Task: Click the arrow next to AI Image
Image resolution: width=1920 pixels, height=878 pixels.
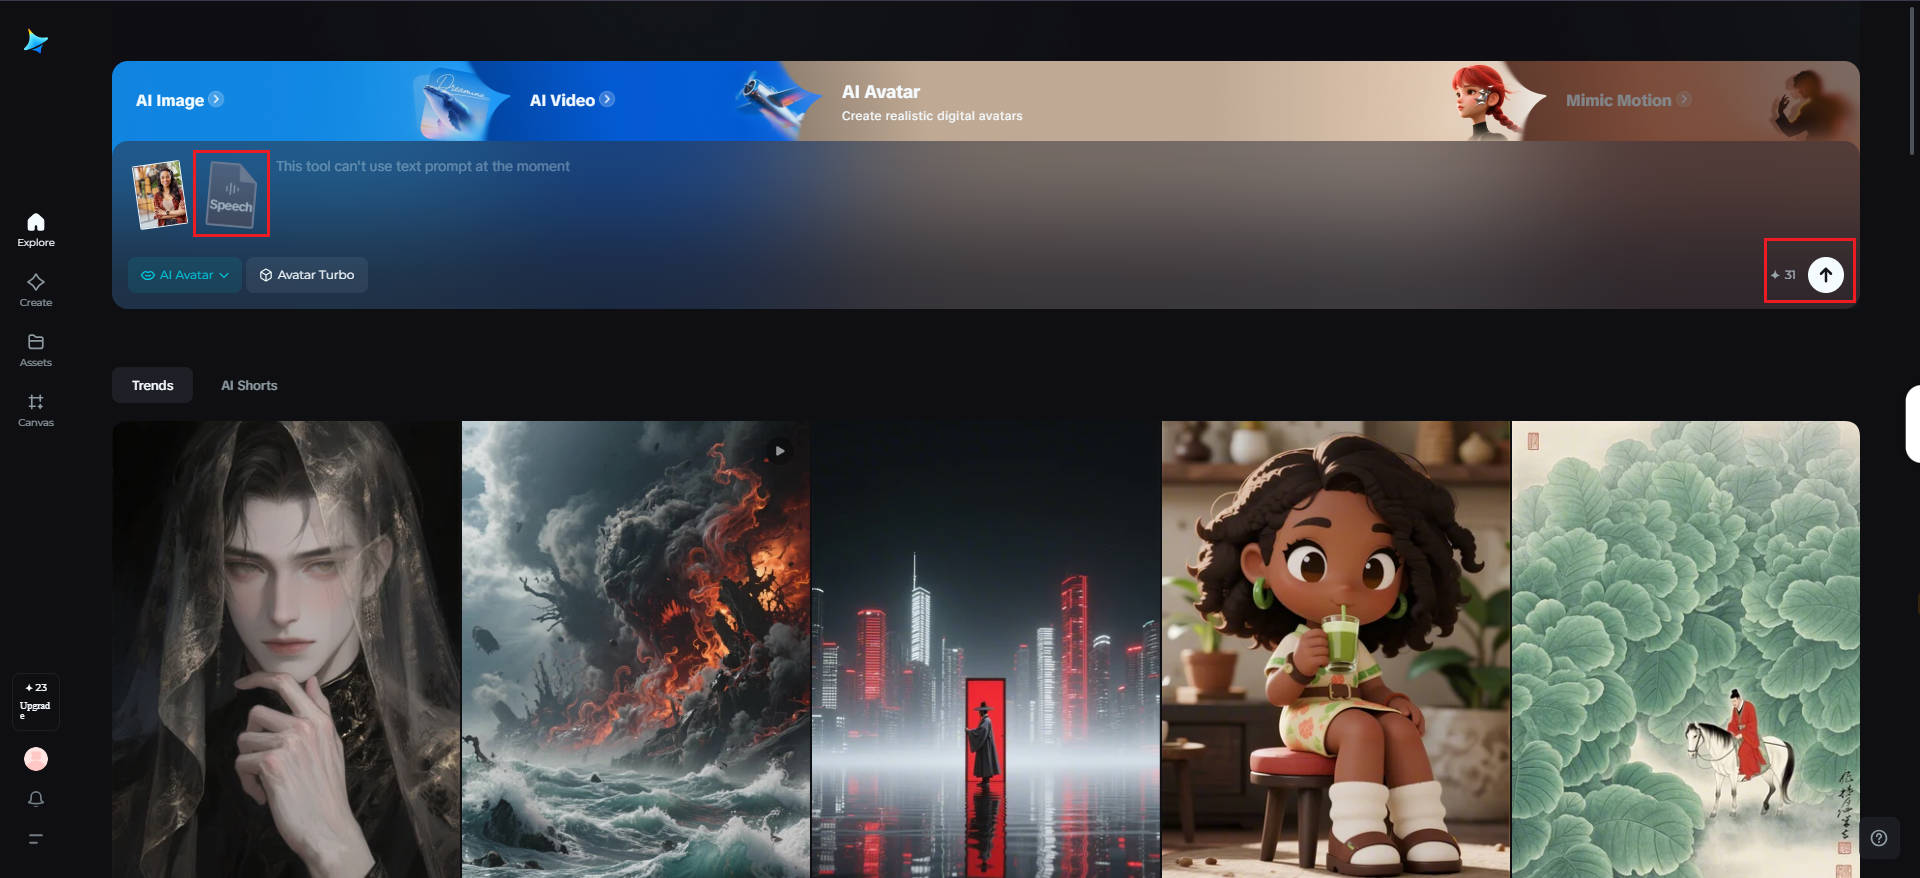Action: pyautogui.click(x=216, y=99)
